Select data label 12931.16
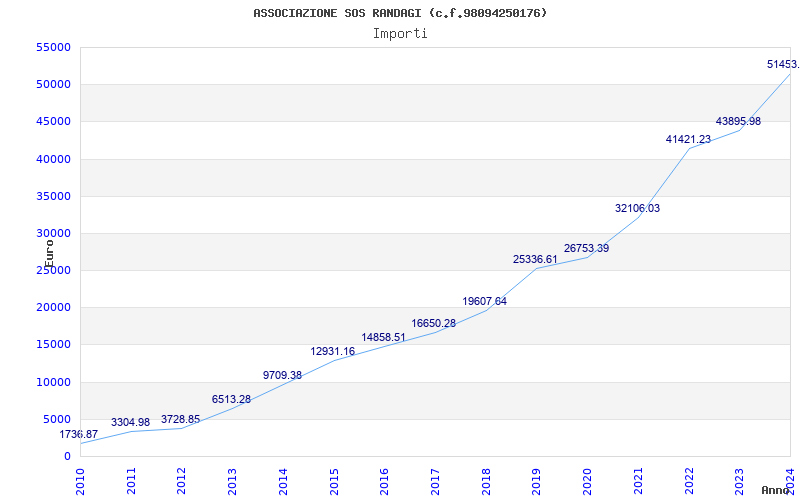Screen dimensions: 800x500 [333, 352]
